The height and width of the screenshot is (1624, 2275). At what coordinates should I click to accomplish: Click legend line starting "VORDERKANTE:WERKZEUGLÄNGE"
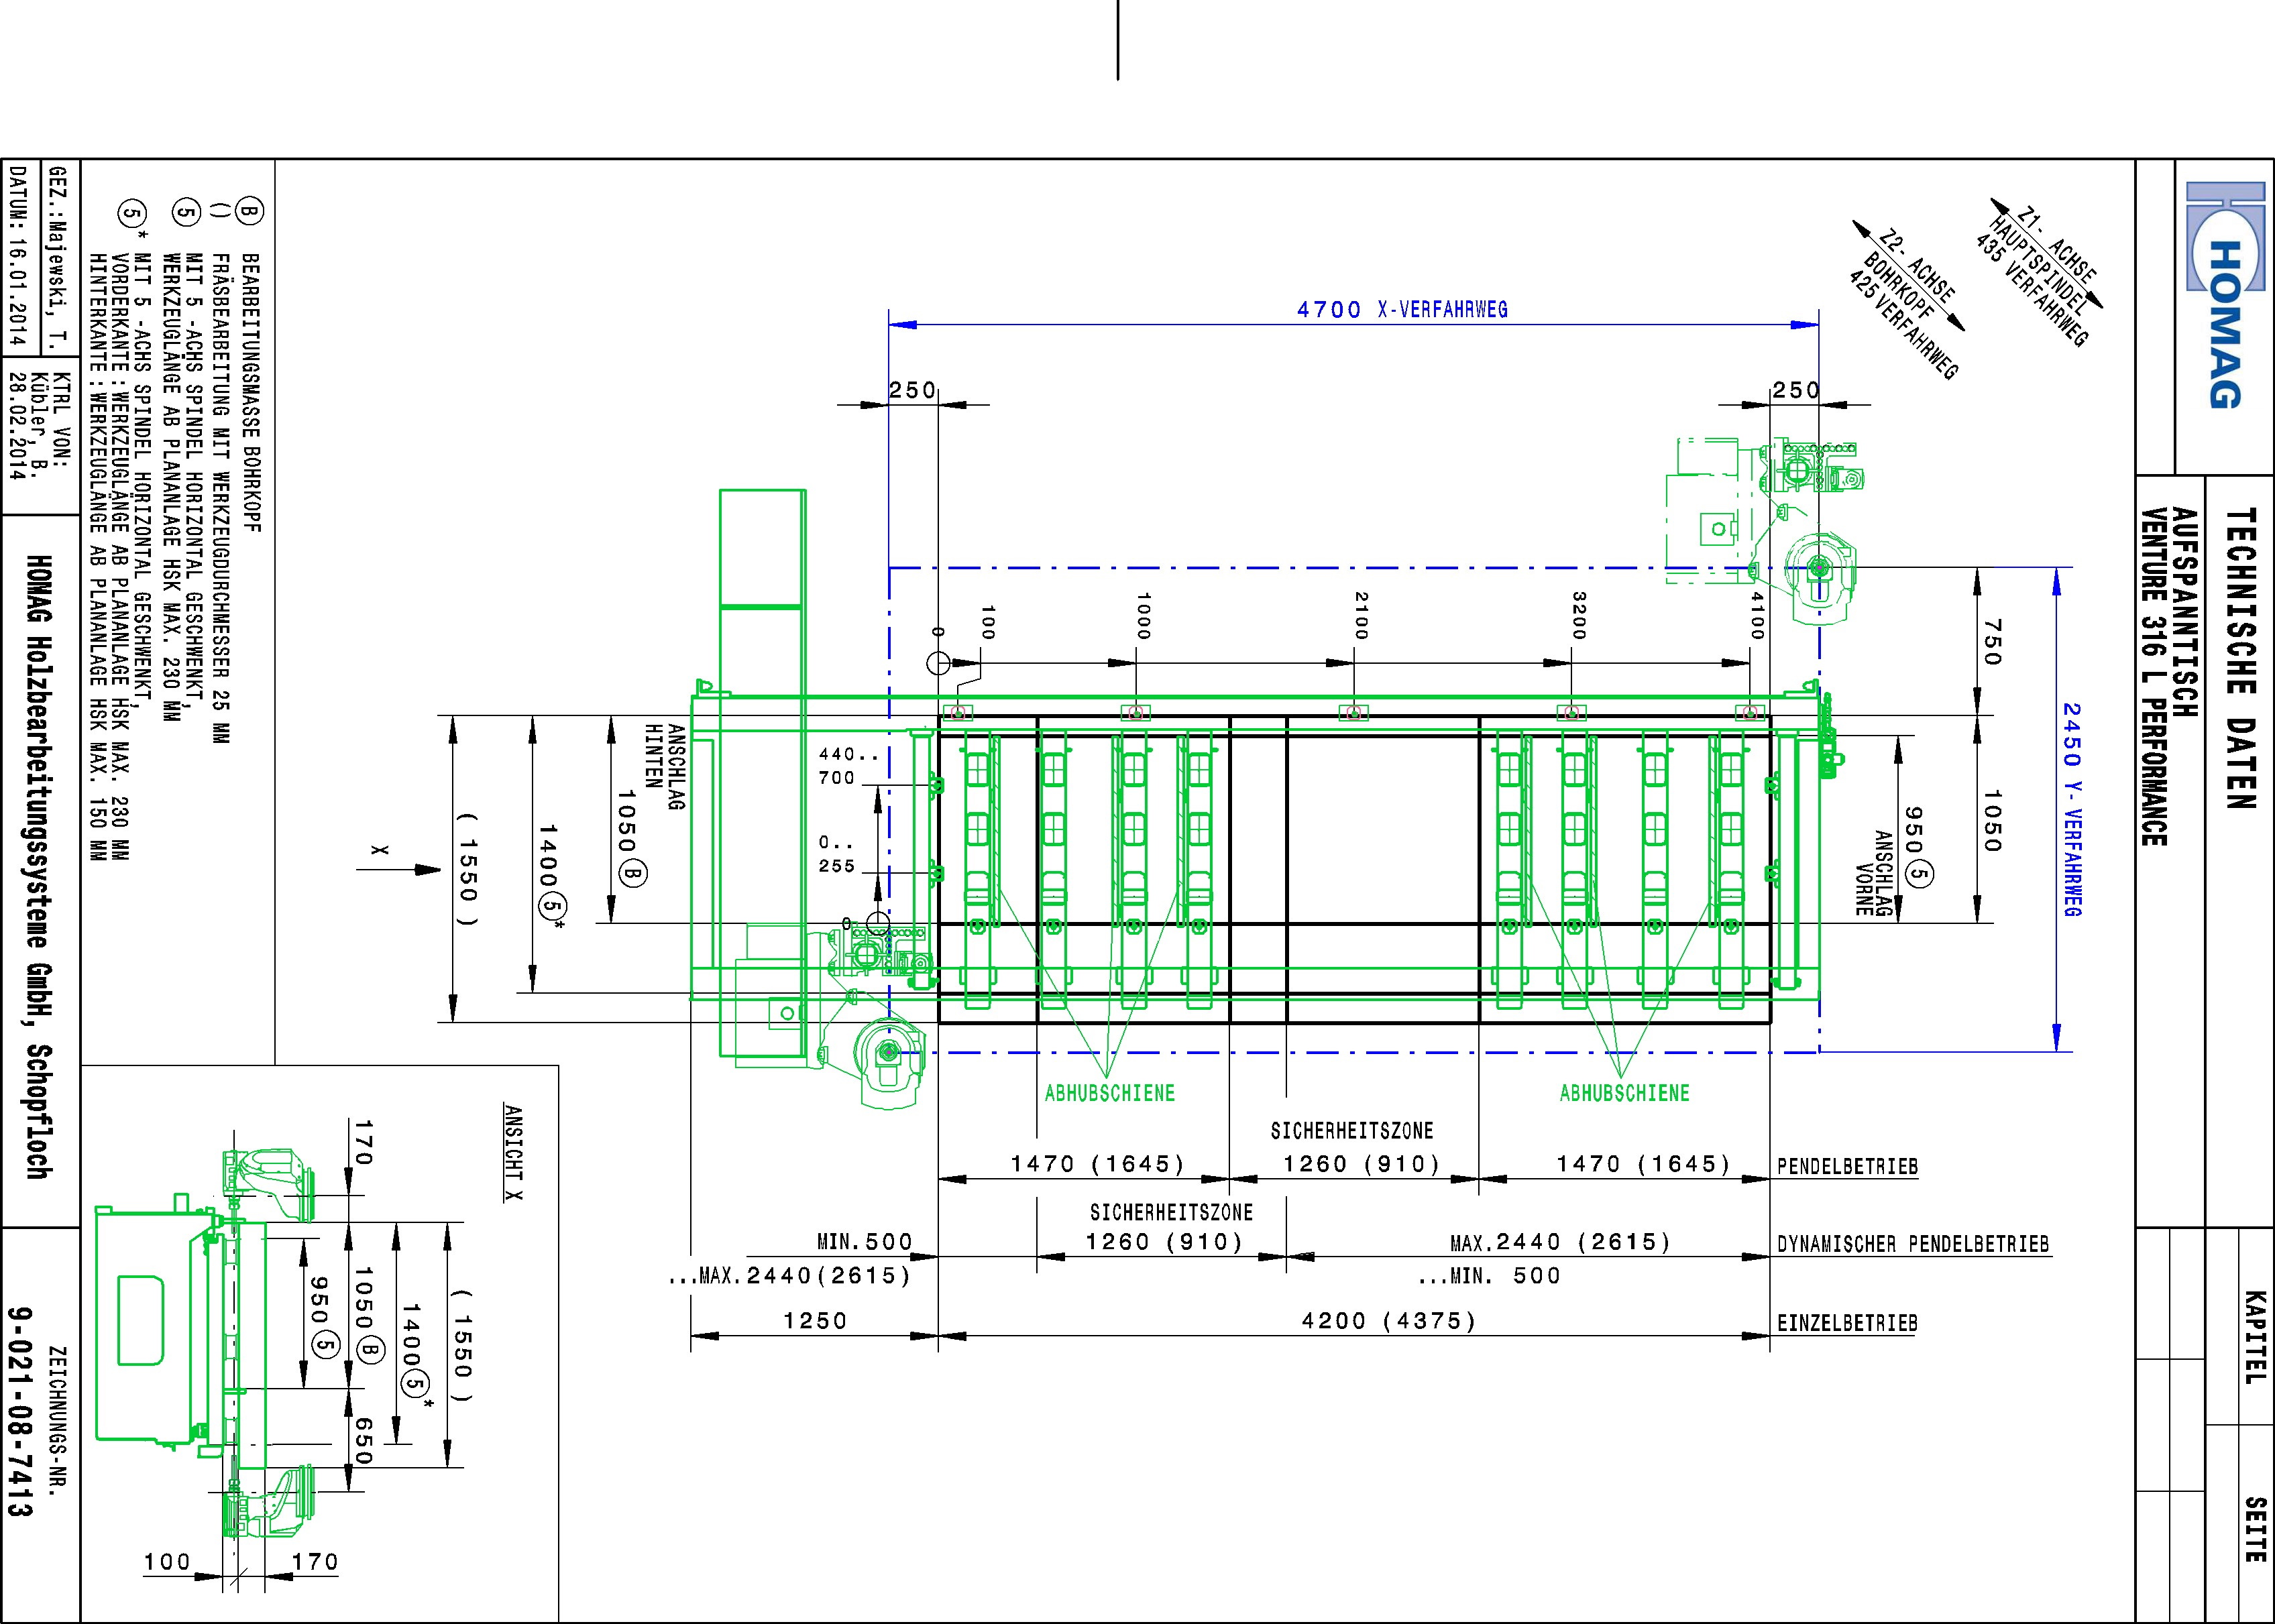(x=121, y=556)
